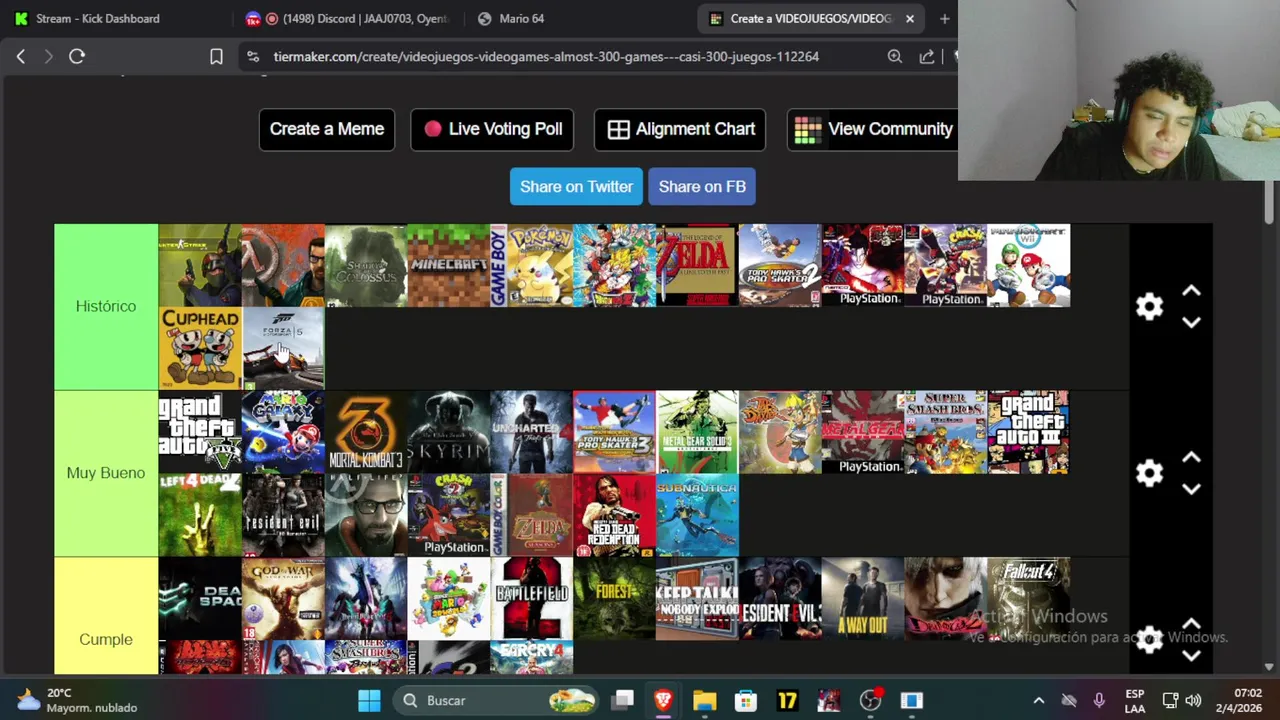This screenshot has height=720, width=1280.
Task: Close the TierMaker browser tab
Action: (910, 18)
